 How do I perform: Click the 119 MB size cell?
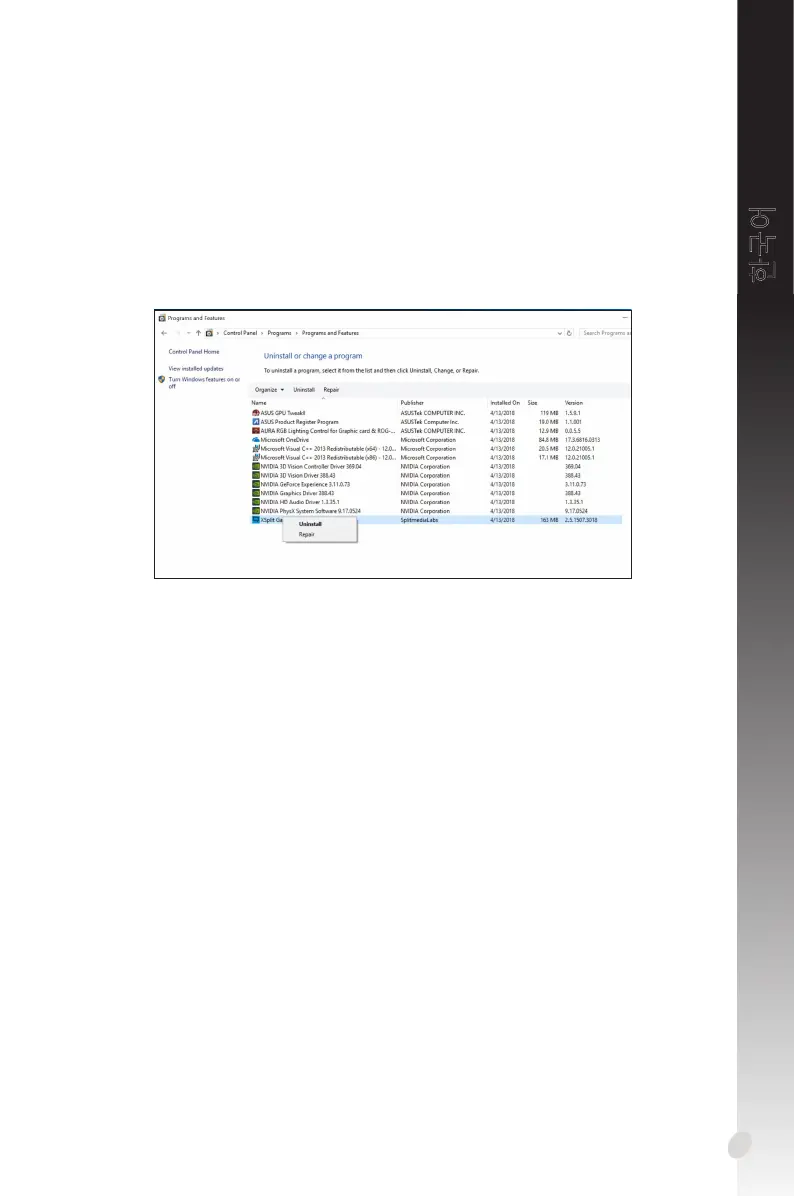coord(549,413)
